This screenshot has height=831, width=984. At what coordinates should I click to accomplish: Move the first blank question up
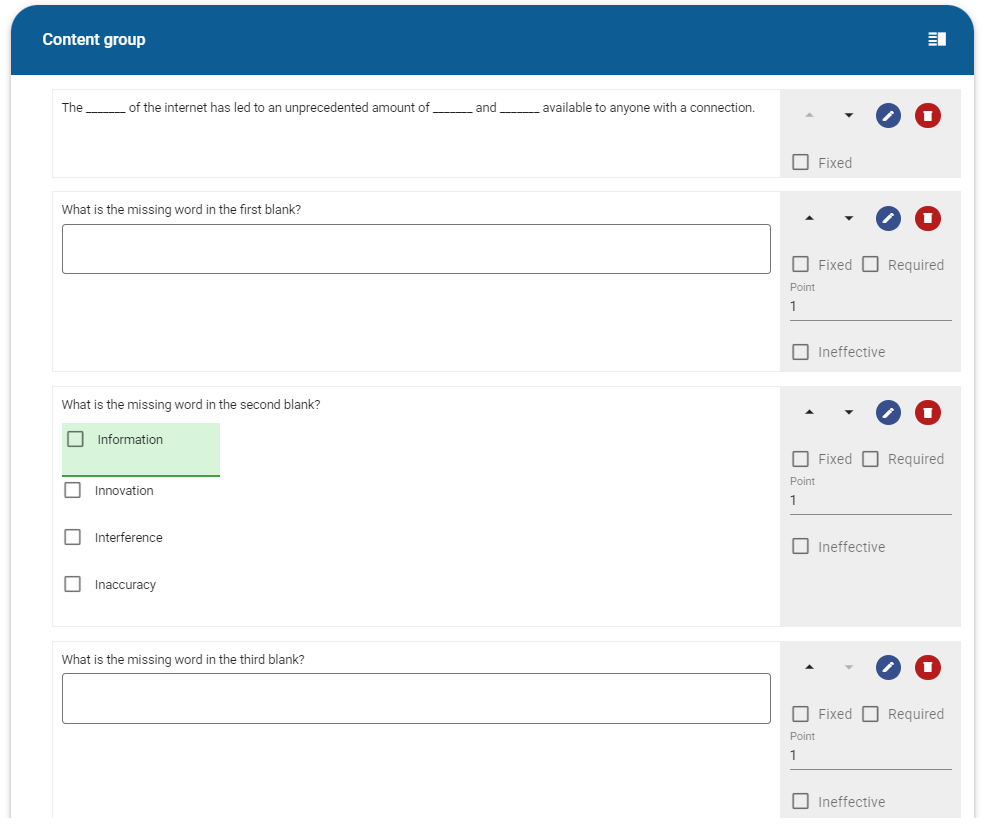click(x=809, y=218)
